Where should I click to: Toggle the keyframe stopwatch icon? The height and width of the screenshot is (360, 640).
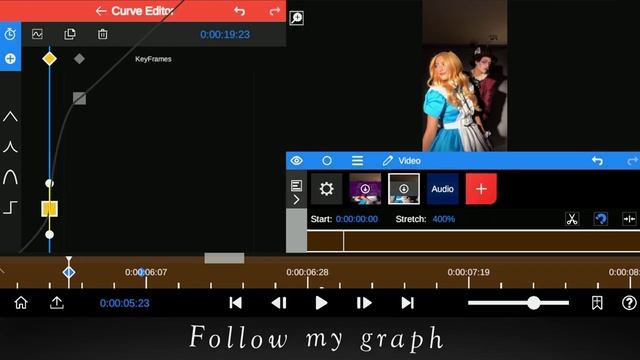10,34
